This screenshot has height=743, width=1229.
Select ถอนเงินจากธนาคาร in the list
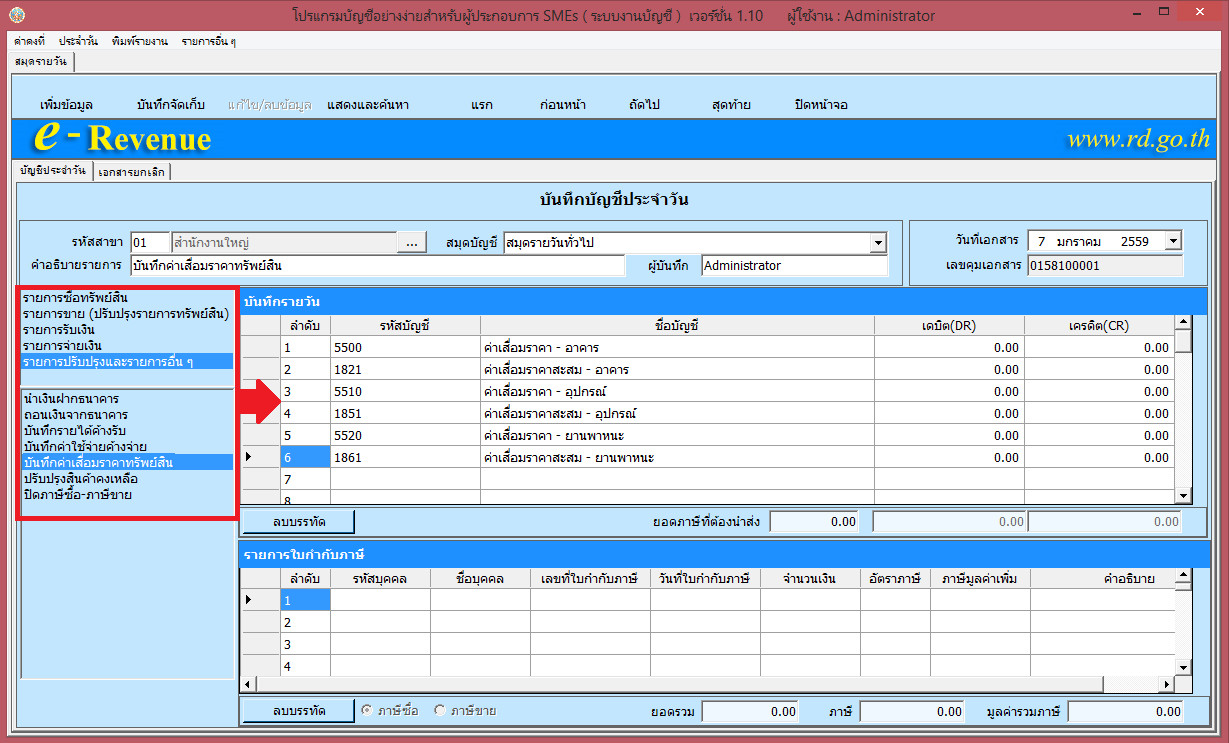(125, 414)
